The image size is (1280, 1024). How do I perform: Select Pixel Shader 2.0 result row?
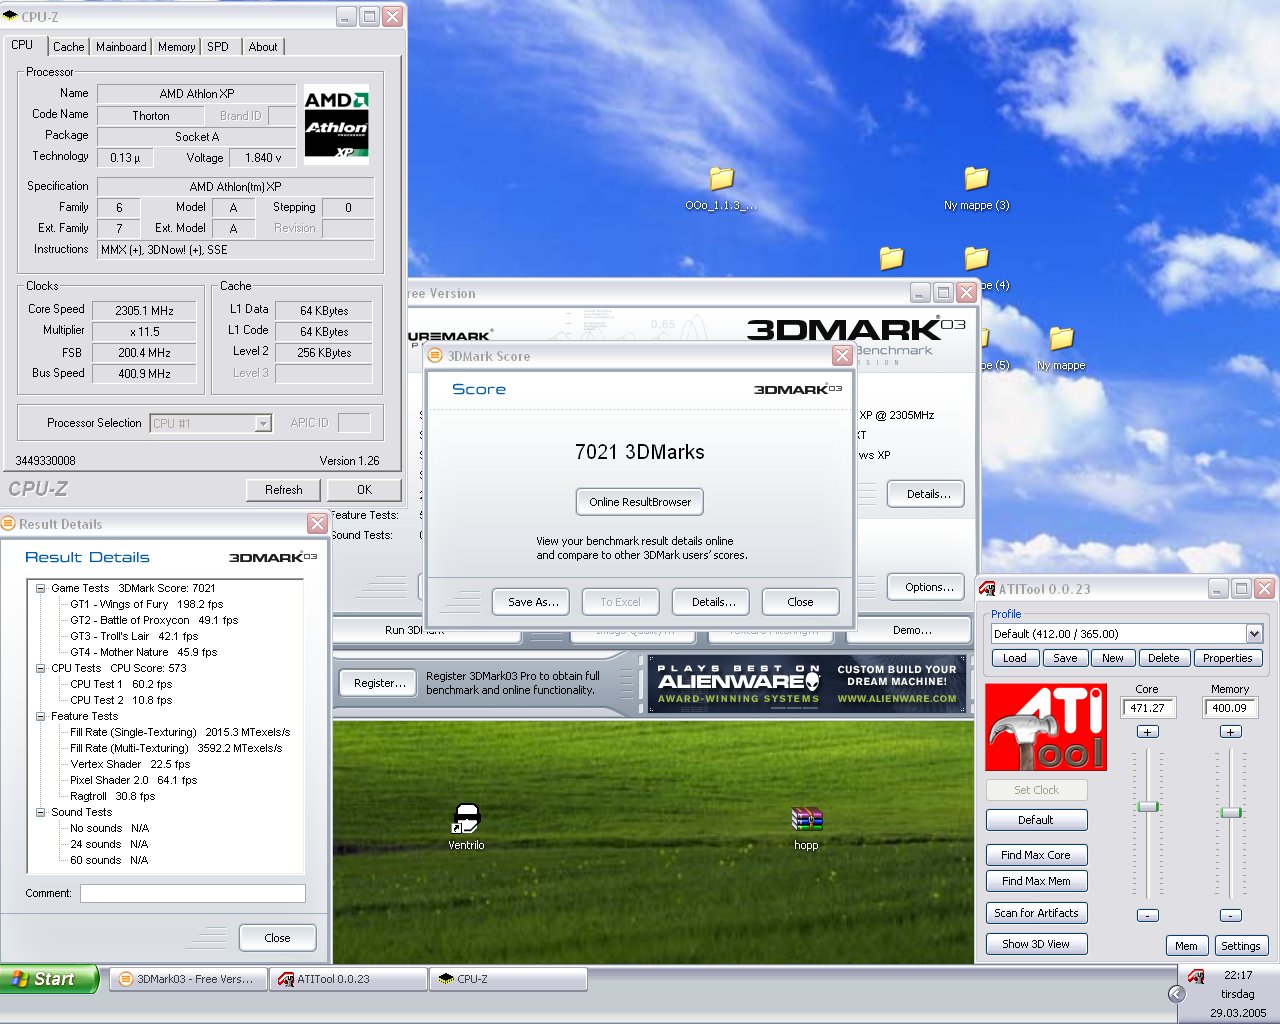click(134, 780)
